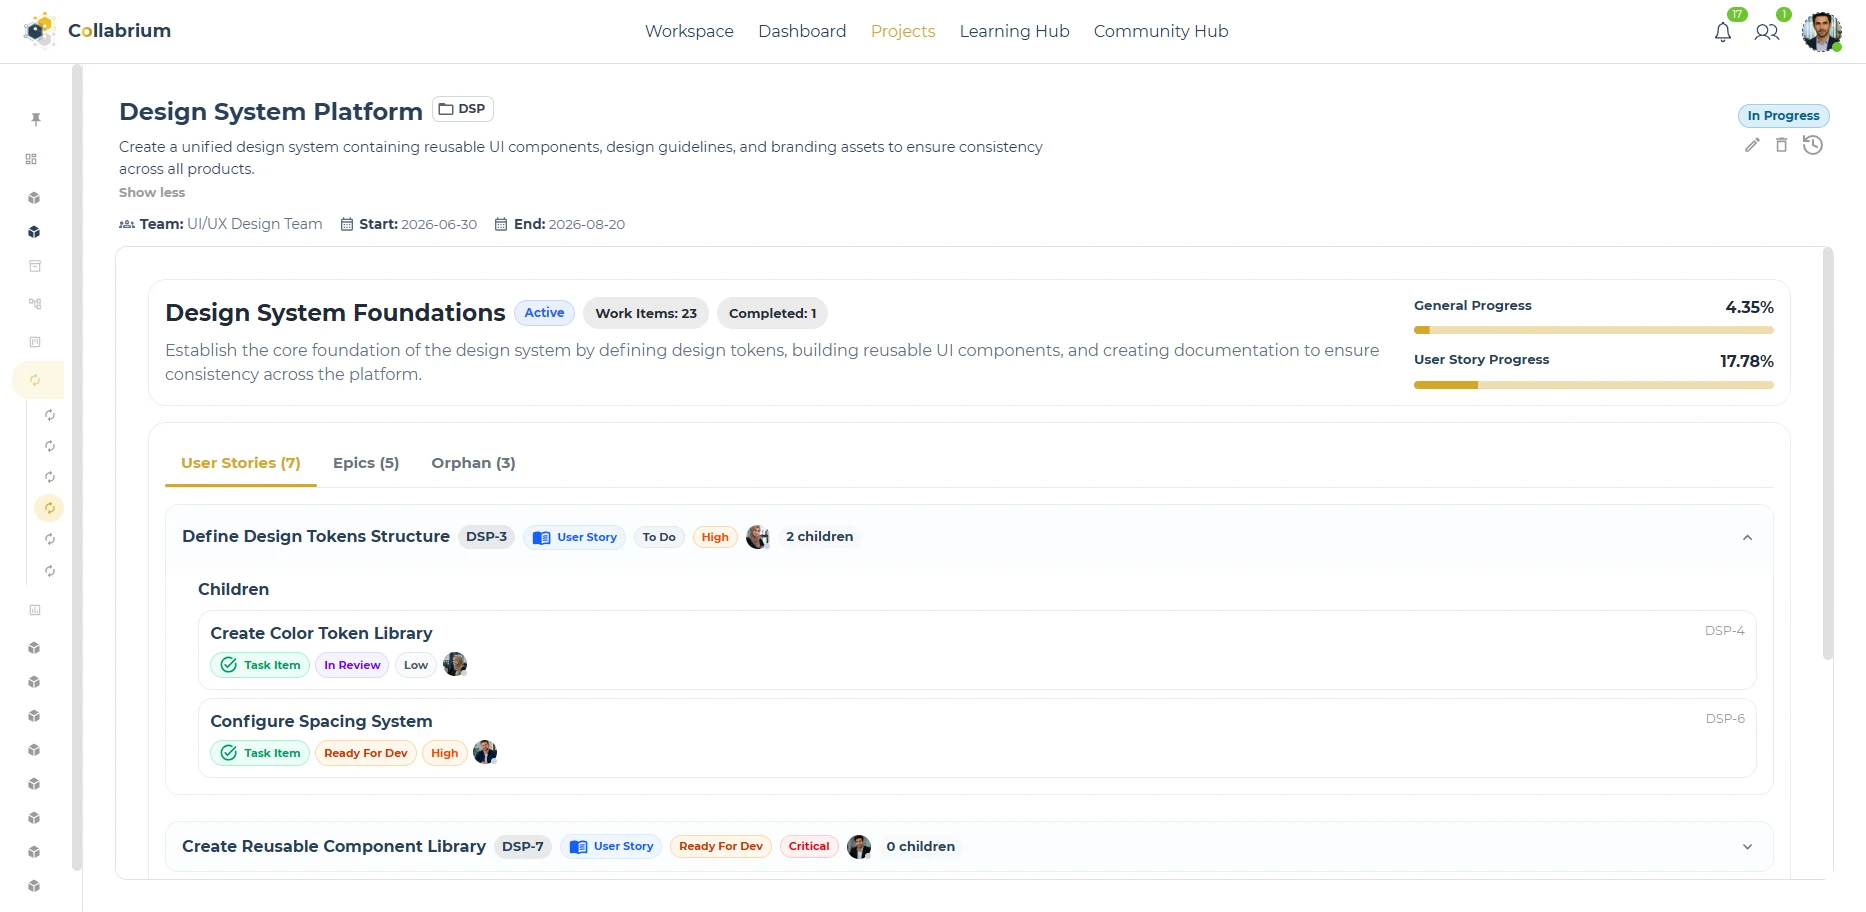
Task: Click the calendar icon beside Start date
Action: click(347, 224)
